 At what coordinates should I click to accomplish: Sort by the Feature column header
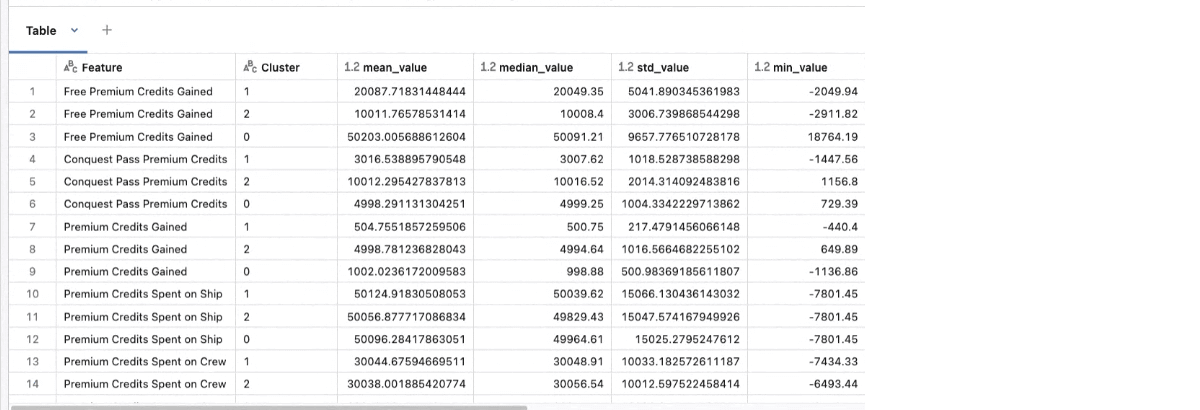[102, 68]
